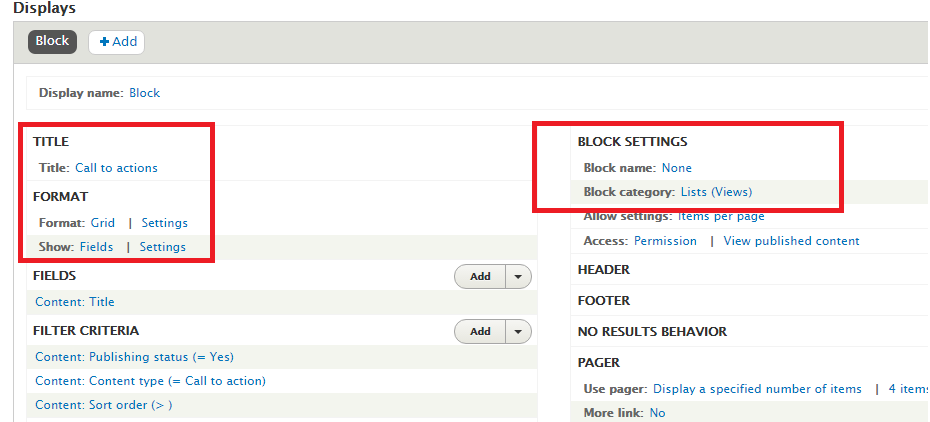Open 'Content: Content type' filter link
930x422 pixels.
coord(150,381)
